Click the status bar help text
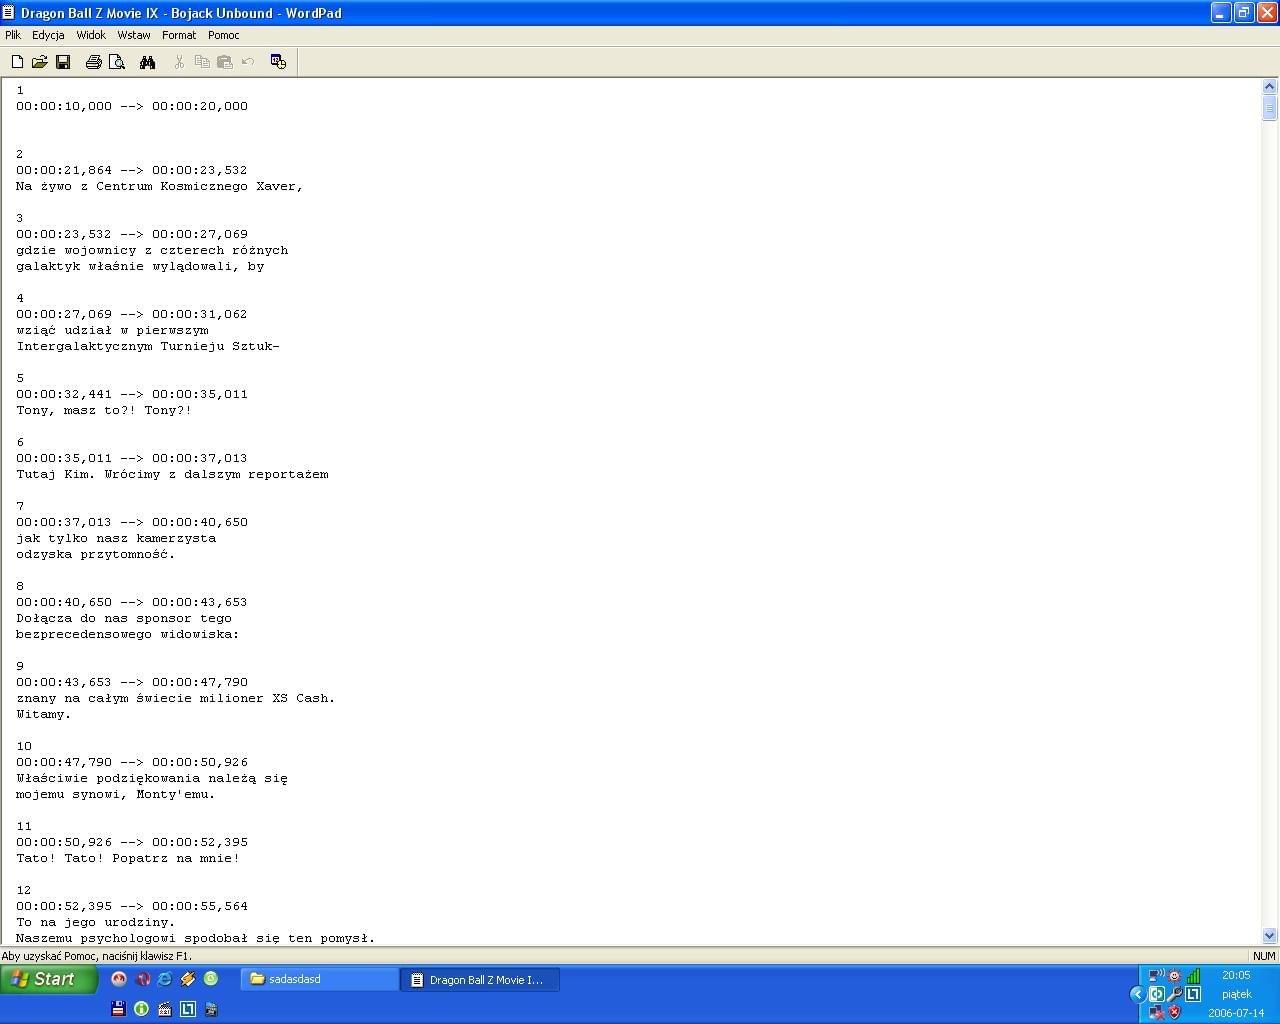 pyautogui.click(x=97, y=956)
